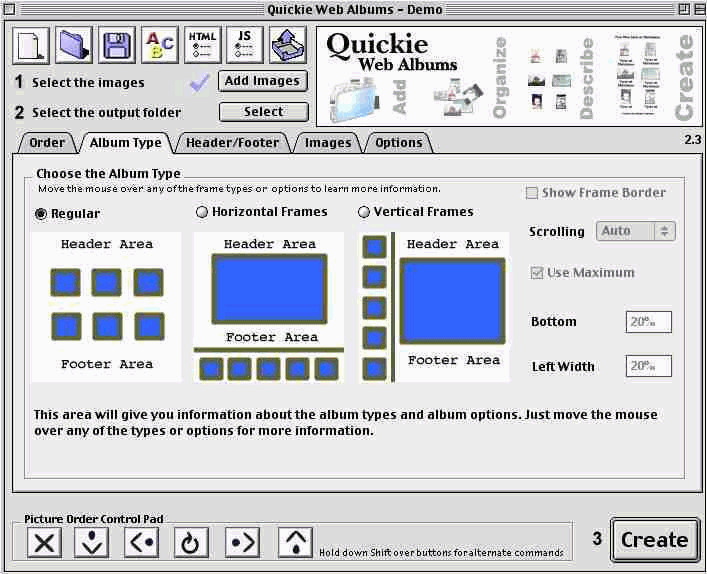Open the Header/Footer tab
Viewport: 707px width, 574px height.
pyautogui.click(x=232, y=143)
